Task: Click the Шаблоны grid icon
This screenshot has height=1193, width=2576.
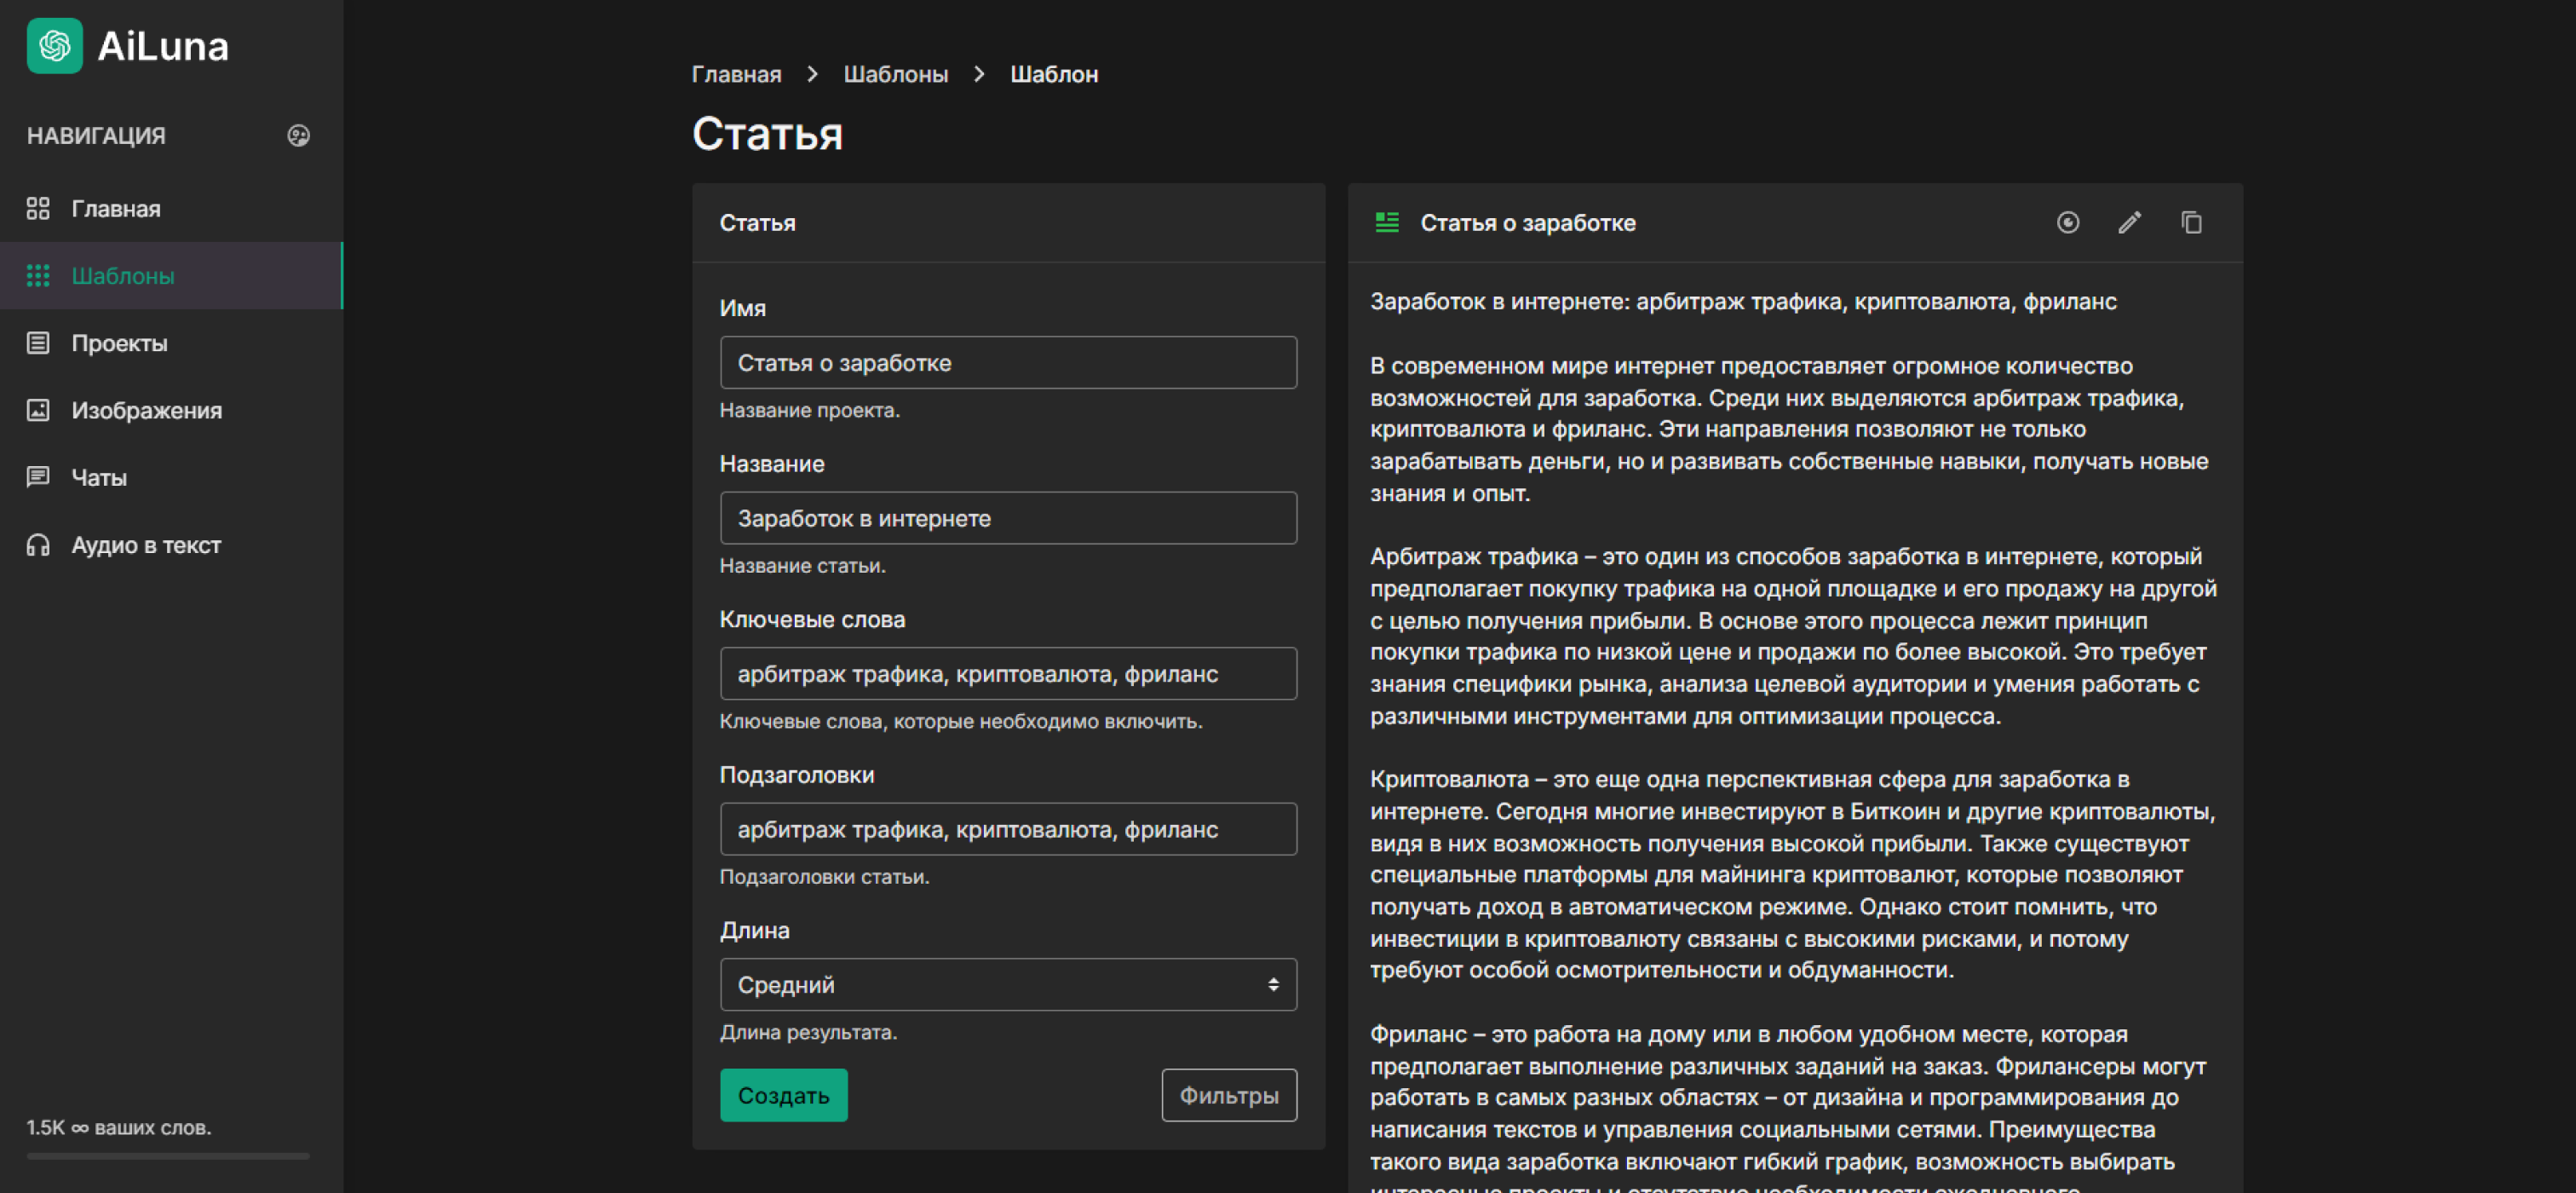Action: tap(39, 276)
